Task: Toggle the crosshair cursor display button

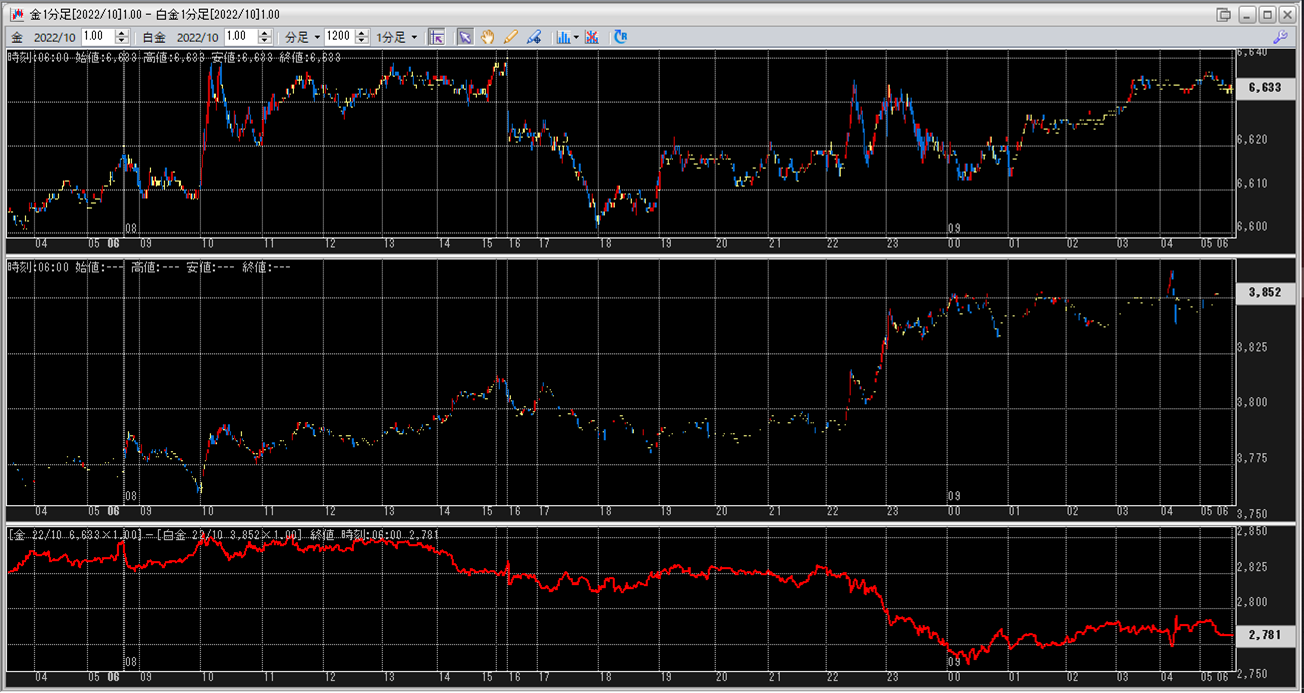Action: click(436, 37)
